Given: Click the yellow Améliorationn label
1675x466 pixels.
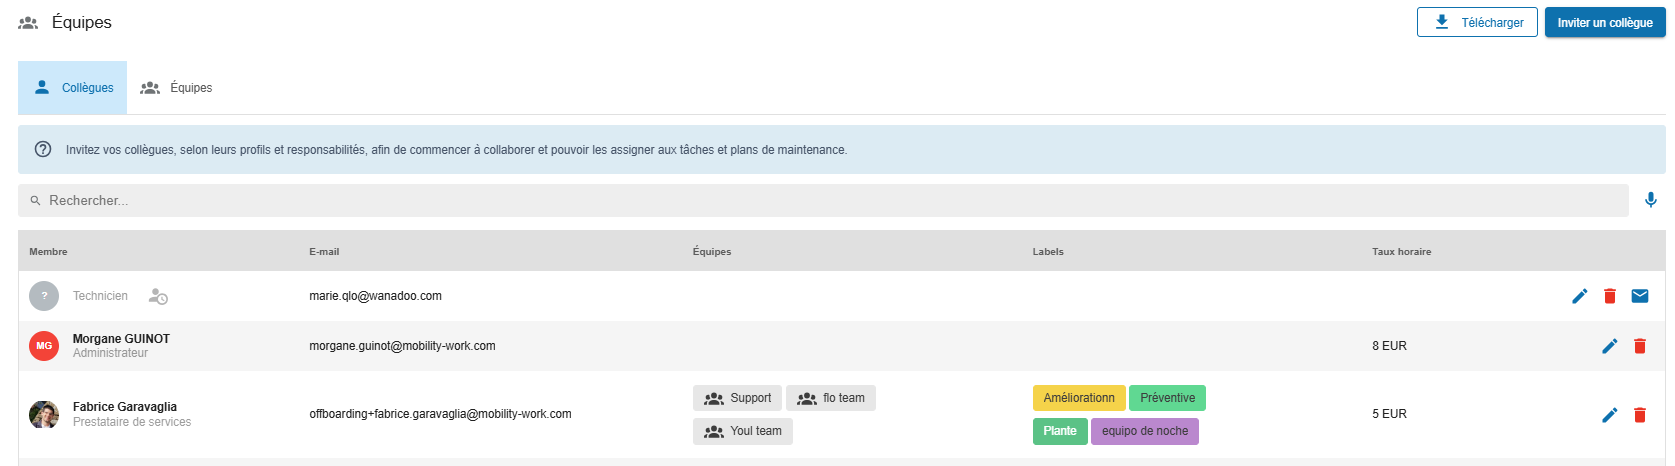Looking at the screenshot, I should 1078,398.
